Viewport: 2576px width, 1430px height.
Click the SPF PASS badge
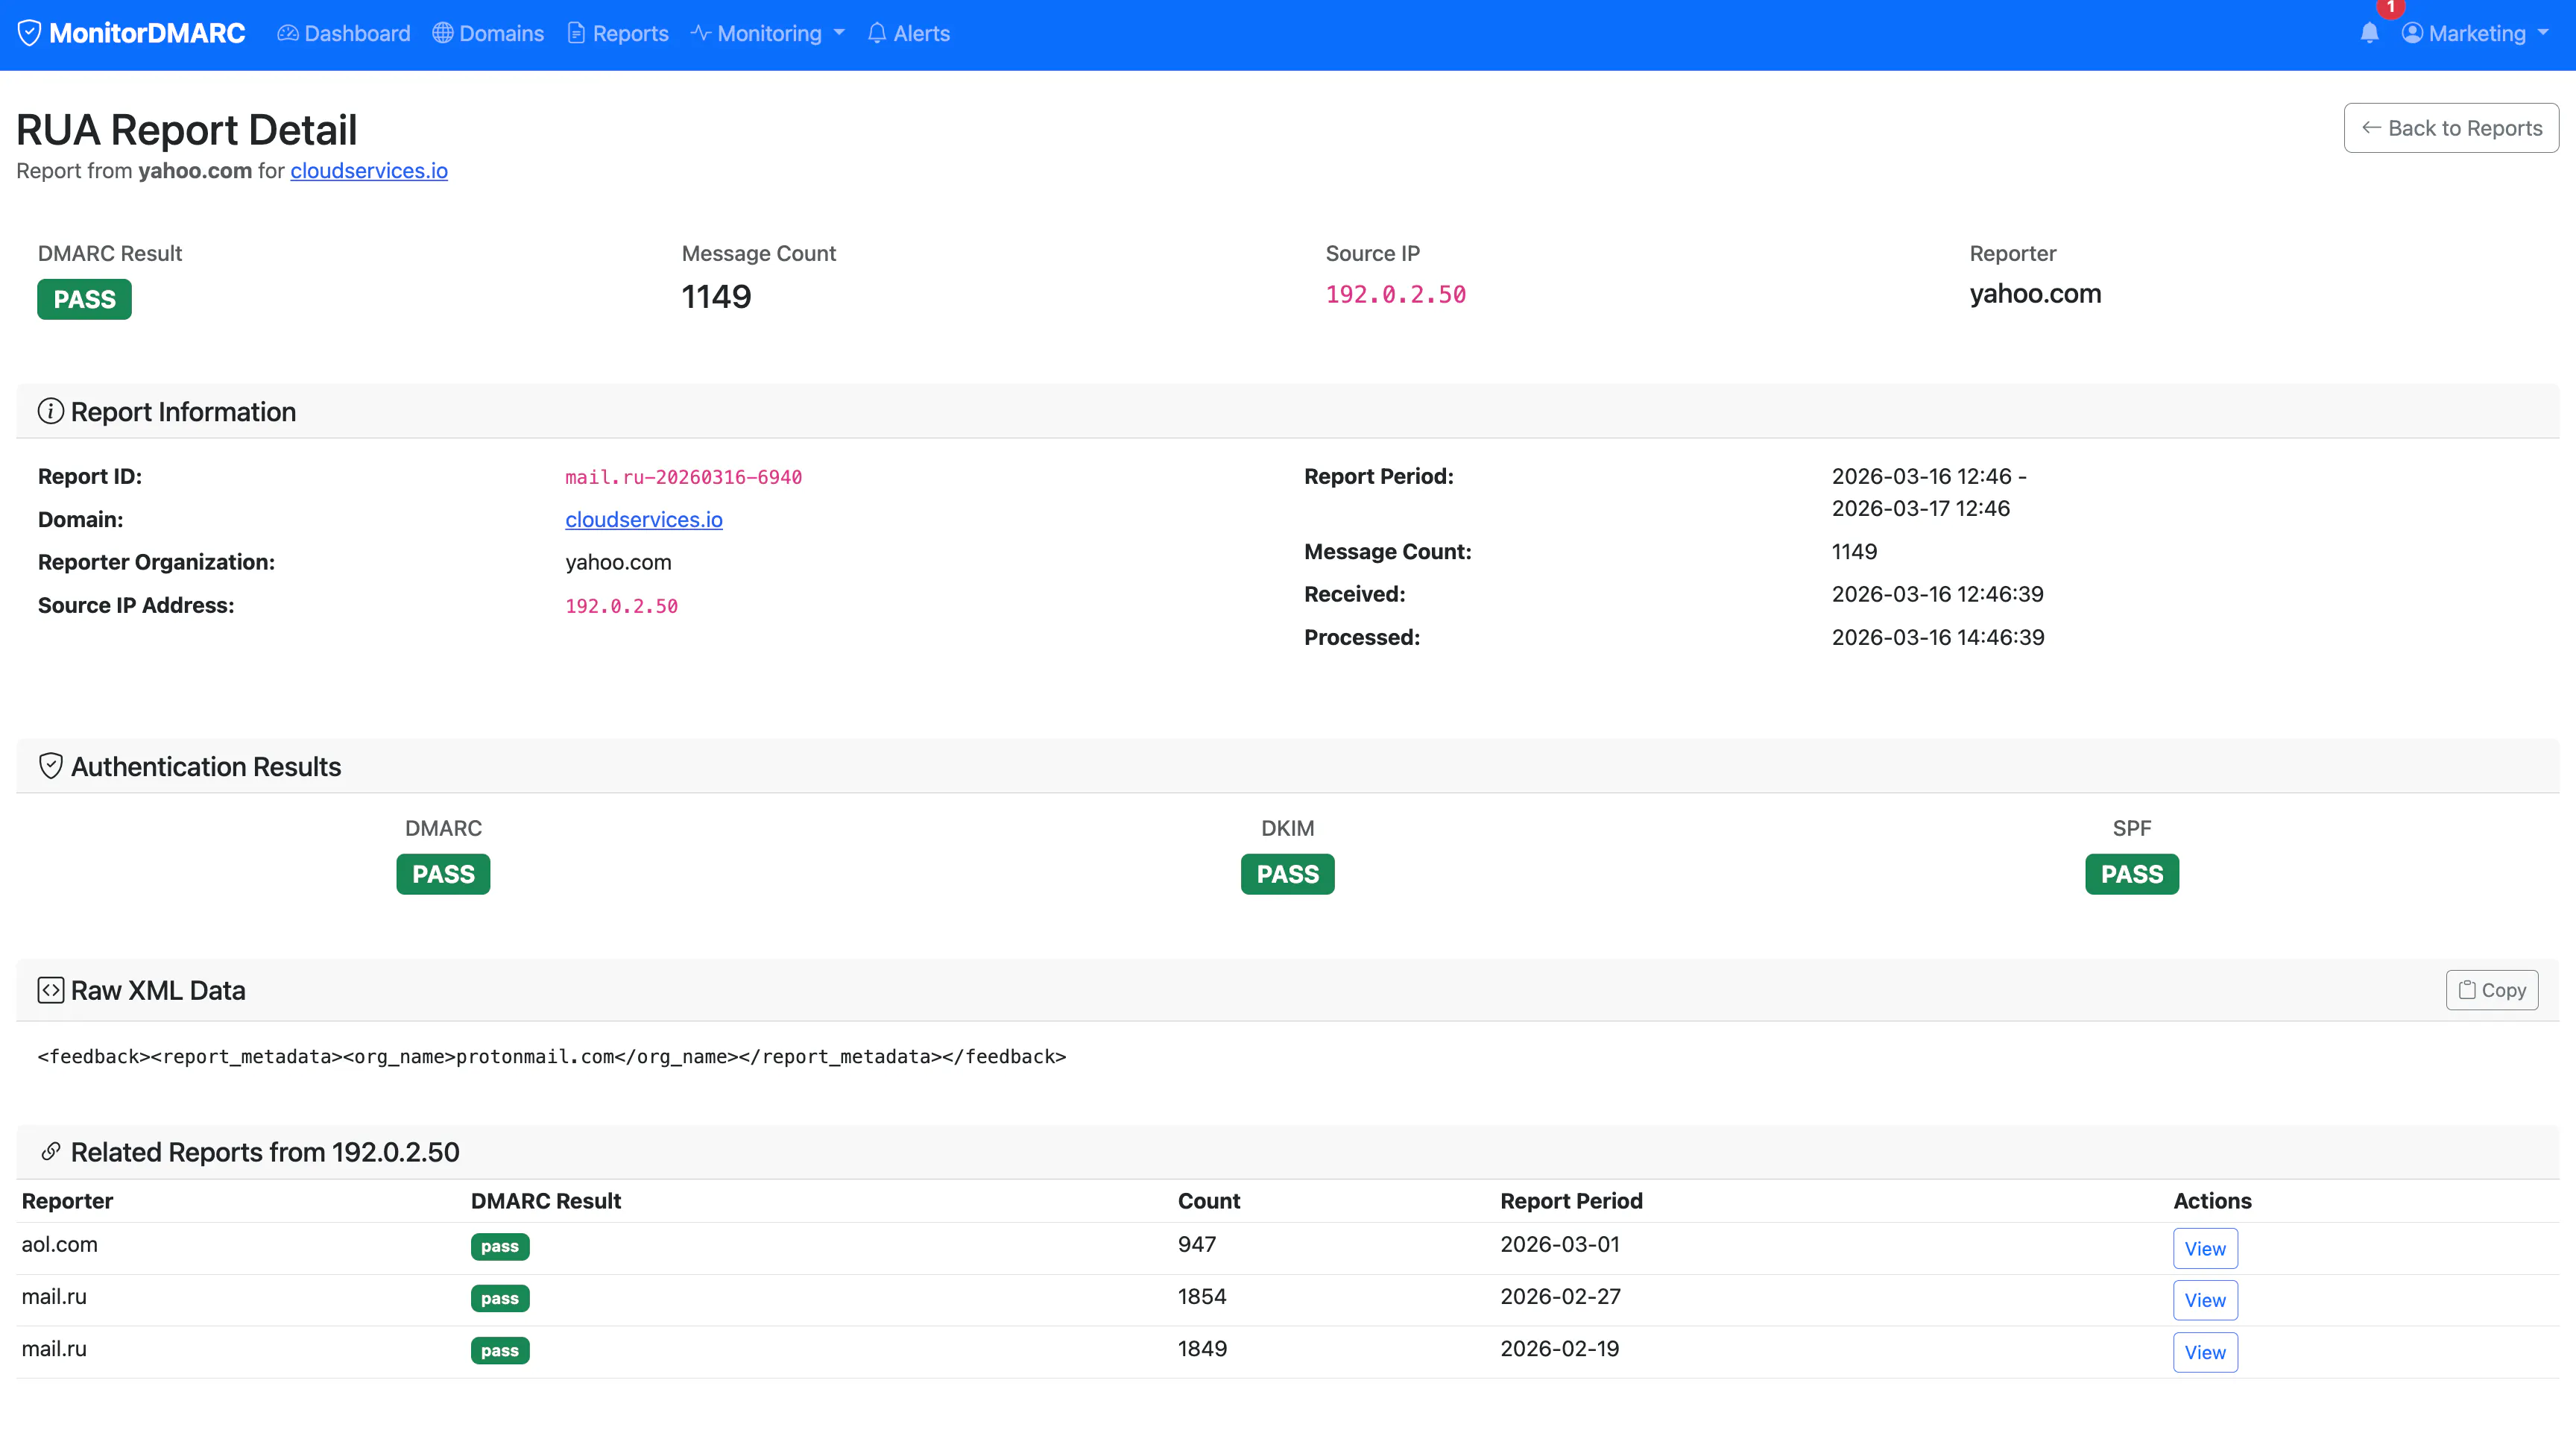pos(2132,874)
